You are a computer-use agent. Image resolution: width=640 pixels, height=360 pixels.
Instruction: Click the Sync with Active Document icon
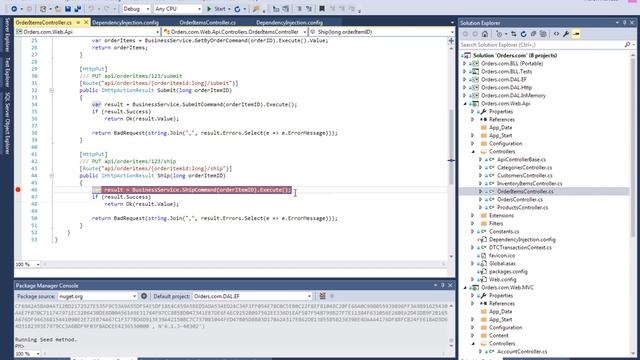pos(514,34)
